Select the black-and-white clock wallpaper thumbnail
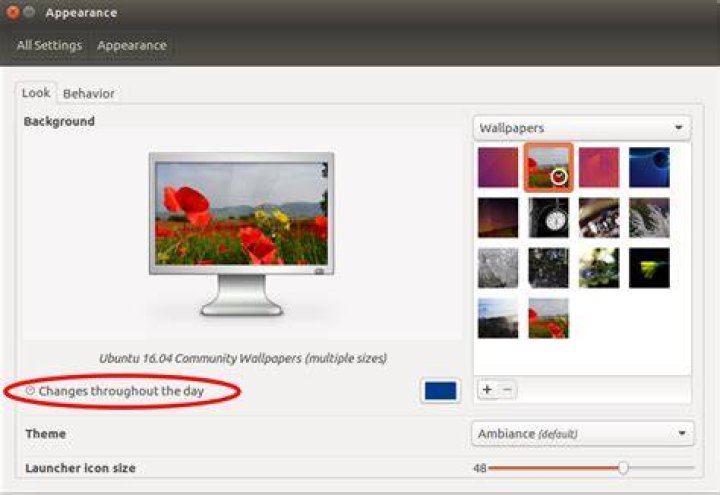The width and height of the screenshot is (720, 495). point(548,218)
